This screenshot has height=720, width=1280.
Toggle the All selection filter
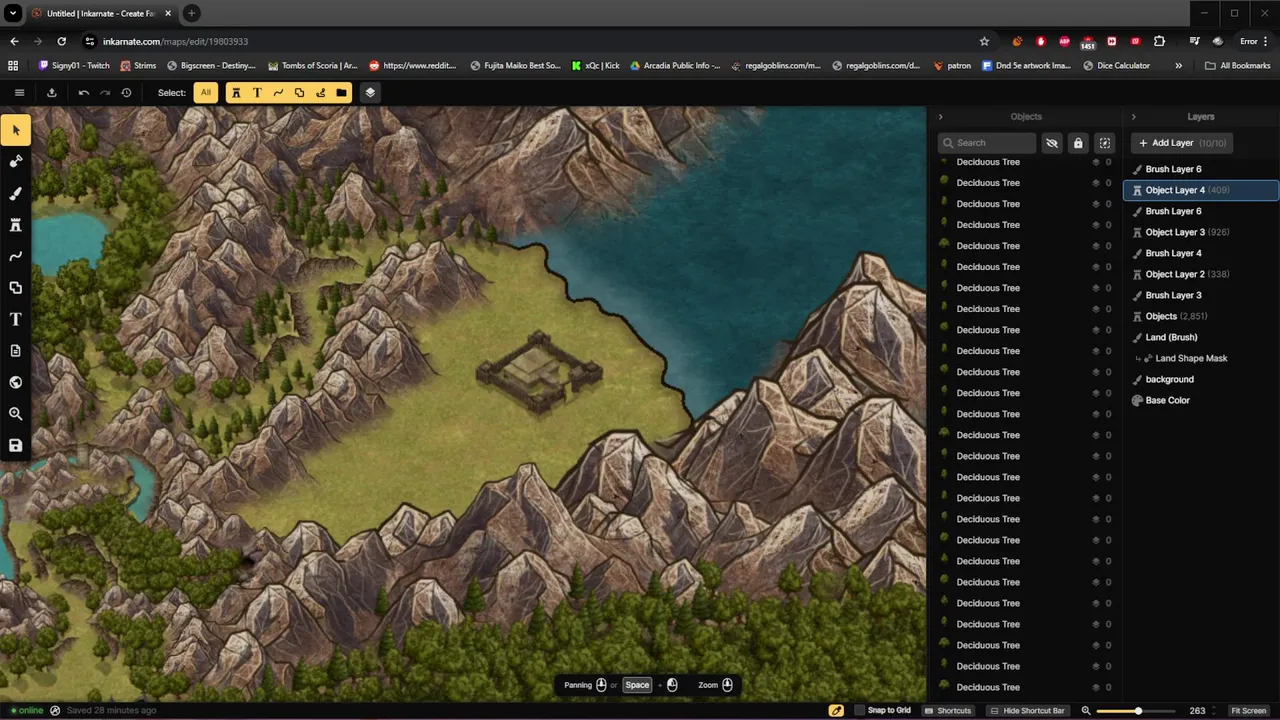point(205,92)
